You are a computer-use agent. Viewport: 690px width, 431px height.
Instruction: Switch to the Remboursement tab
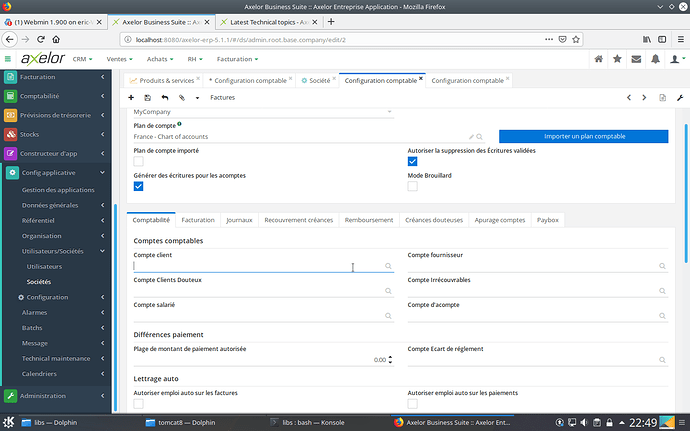tap(369, 220)
